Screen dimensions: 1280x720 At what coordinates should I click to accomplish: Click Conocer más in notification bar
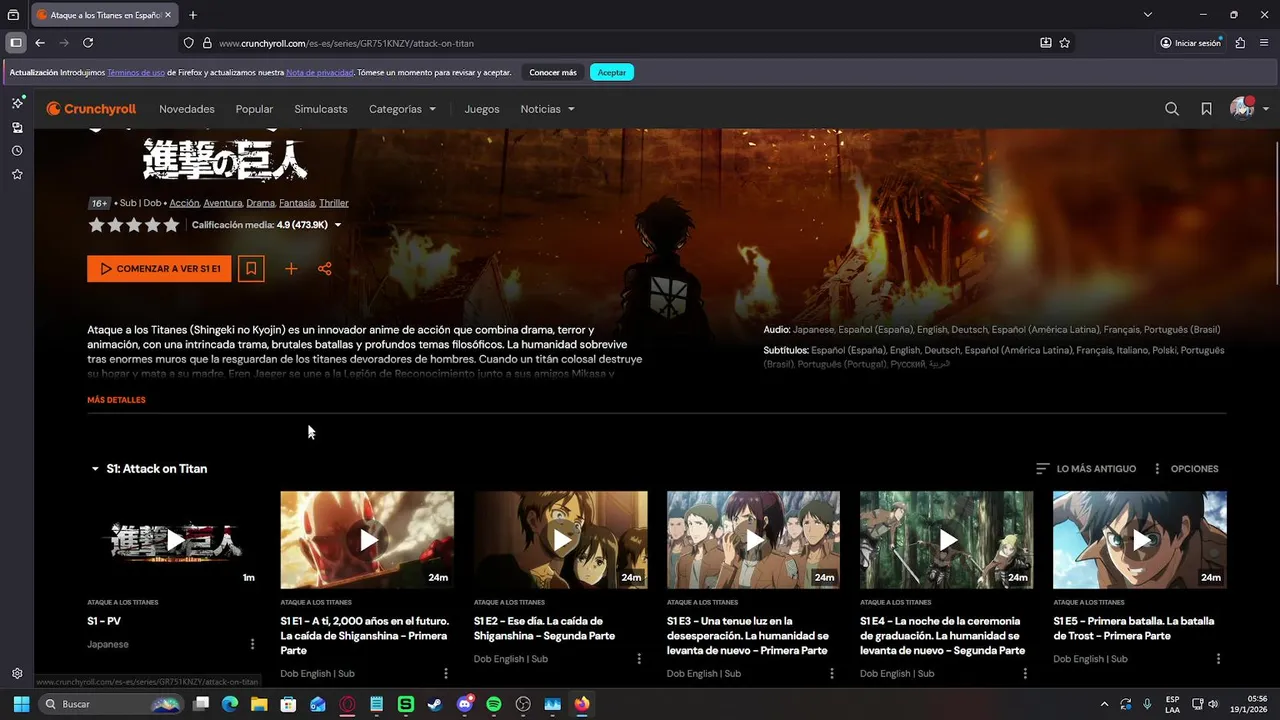[553, 72]
